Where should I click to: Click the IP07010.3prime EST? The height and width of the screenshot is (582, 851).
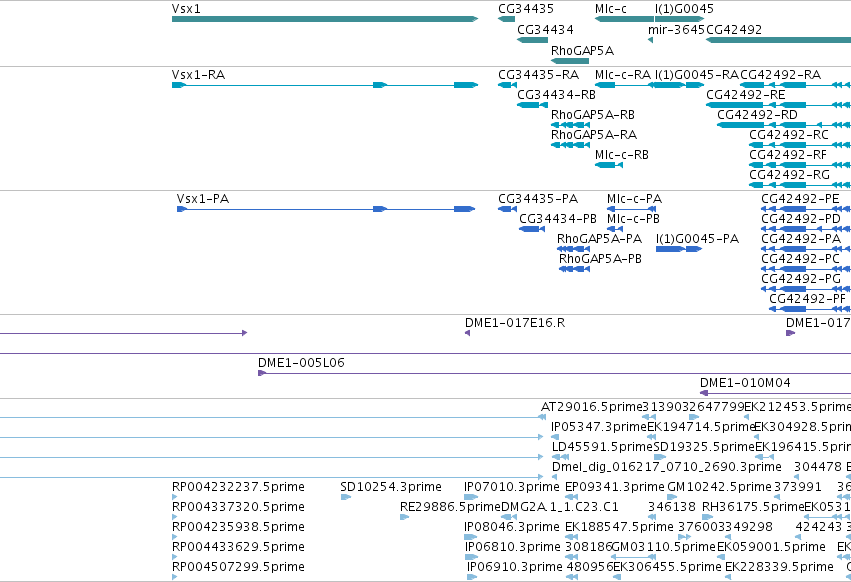coord(471,497)
